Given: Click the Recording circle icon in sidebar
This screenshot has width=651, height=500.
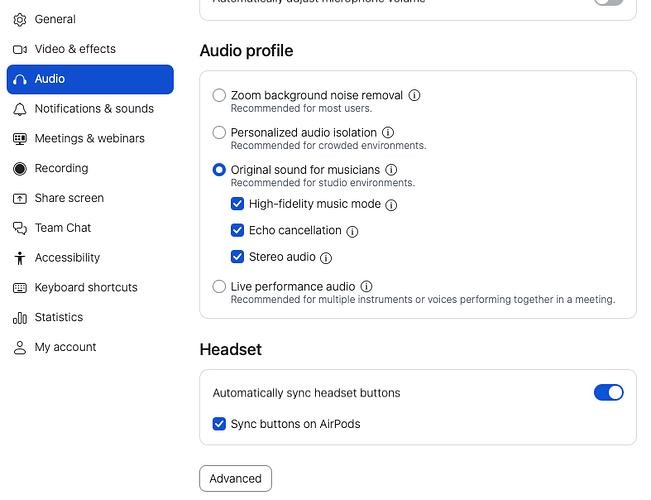Looking at the screenshot, I should click(x=20, y=169).
